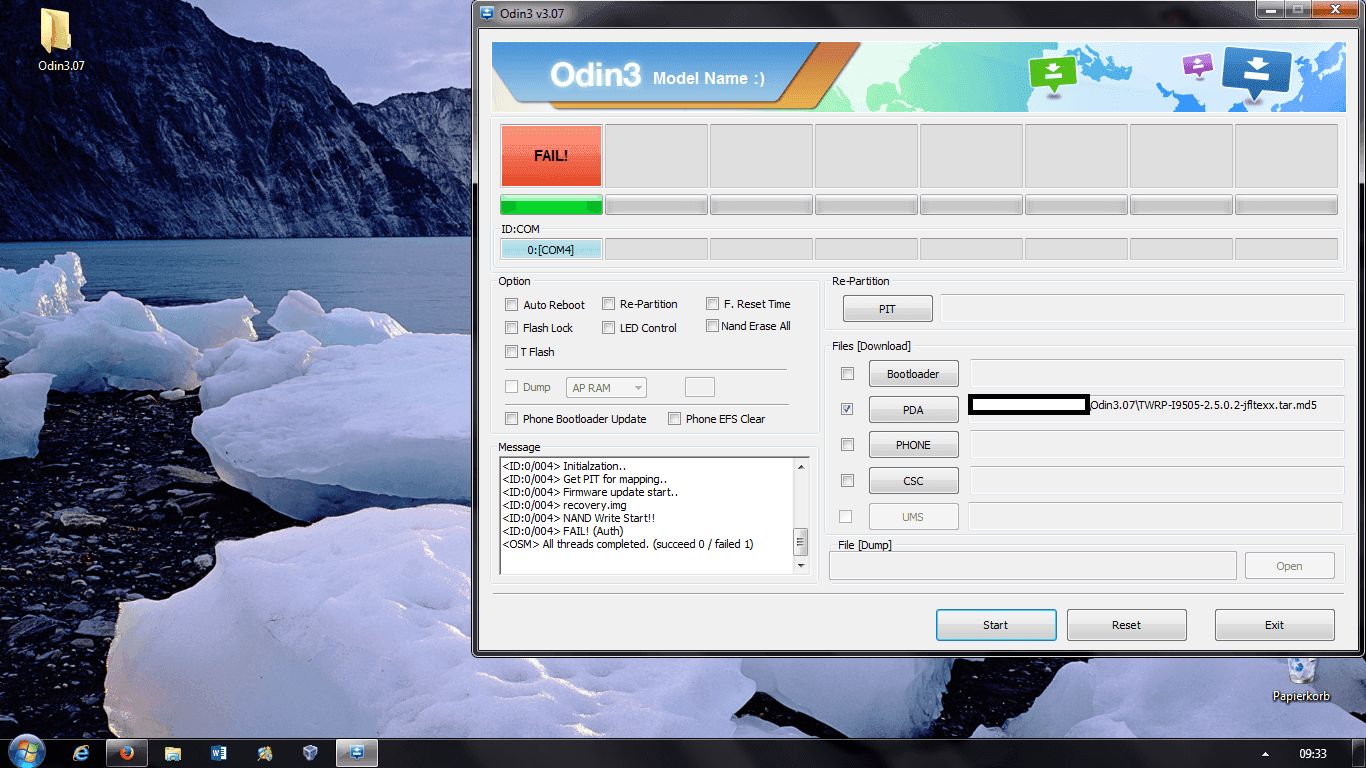Image resolution: width=1366 pixels, height=768 pixels.
Task: Check the Flash Lock option
Action: click(x=511, y=328)
